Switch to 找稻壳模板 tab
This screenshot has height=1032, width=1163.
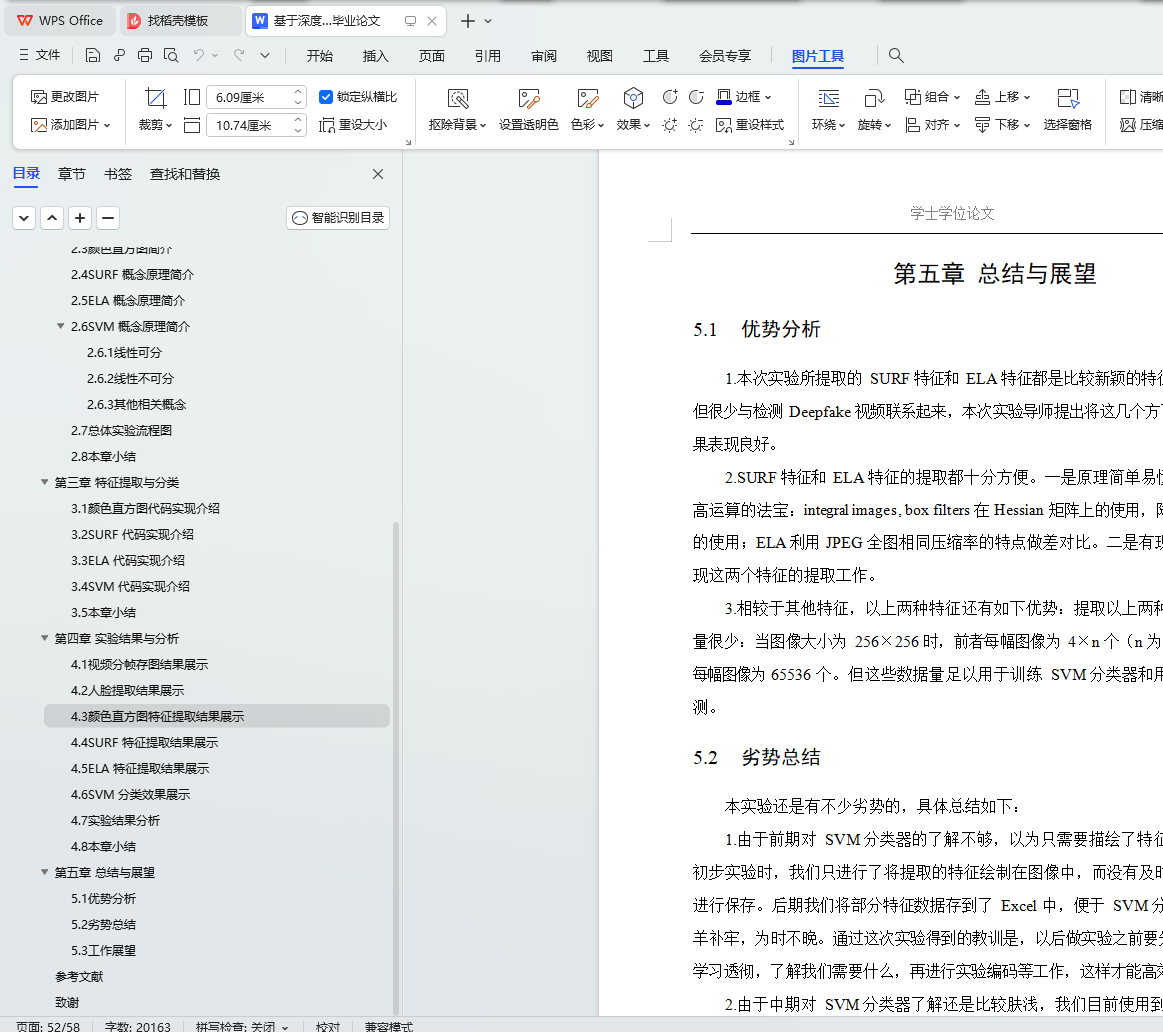[x=178, y=21]
